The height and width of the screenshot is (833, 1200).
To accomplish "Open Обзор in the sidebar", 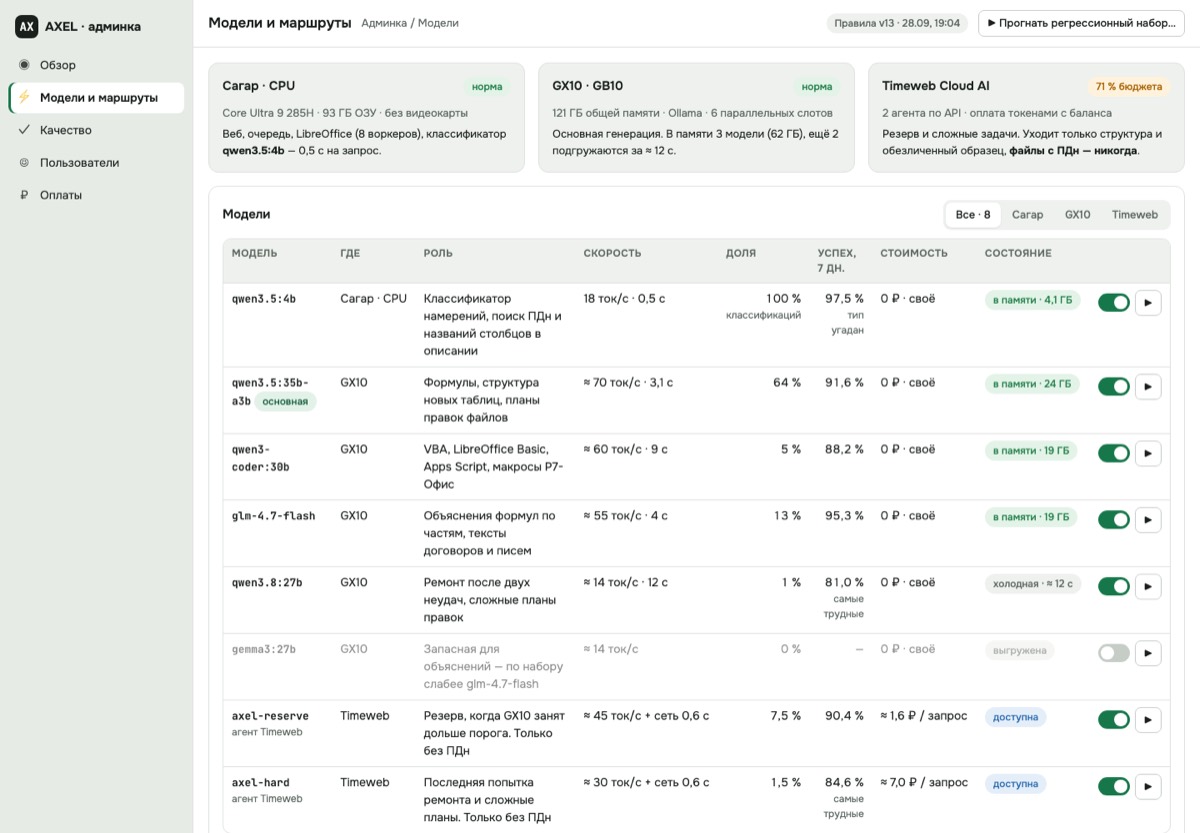I will (96, 65).
